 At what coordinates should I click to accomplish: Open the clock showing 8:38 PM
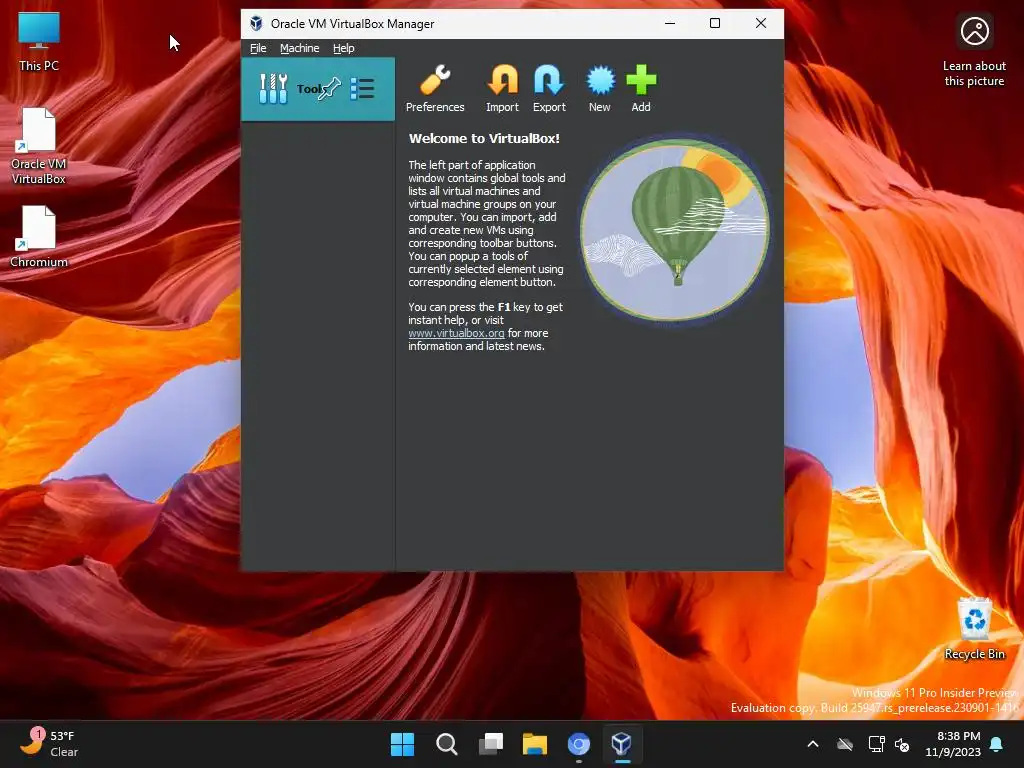(953, 744)
